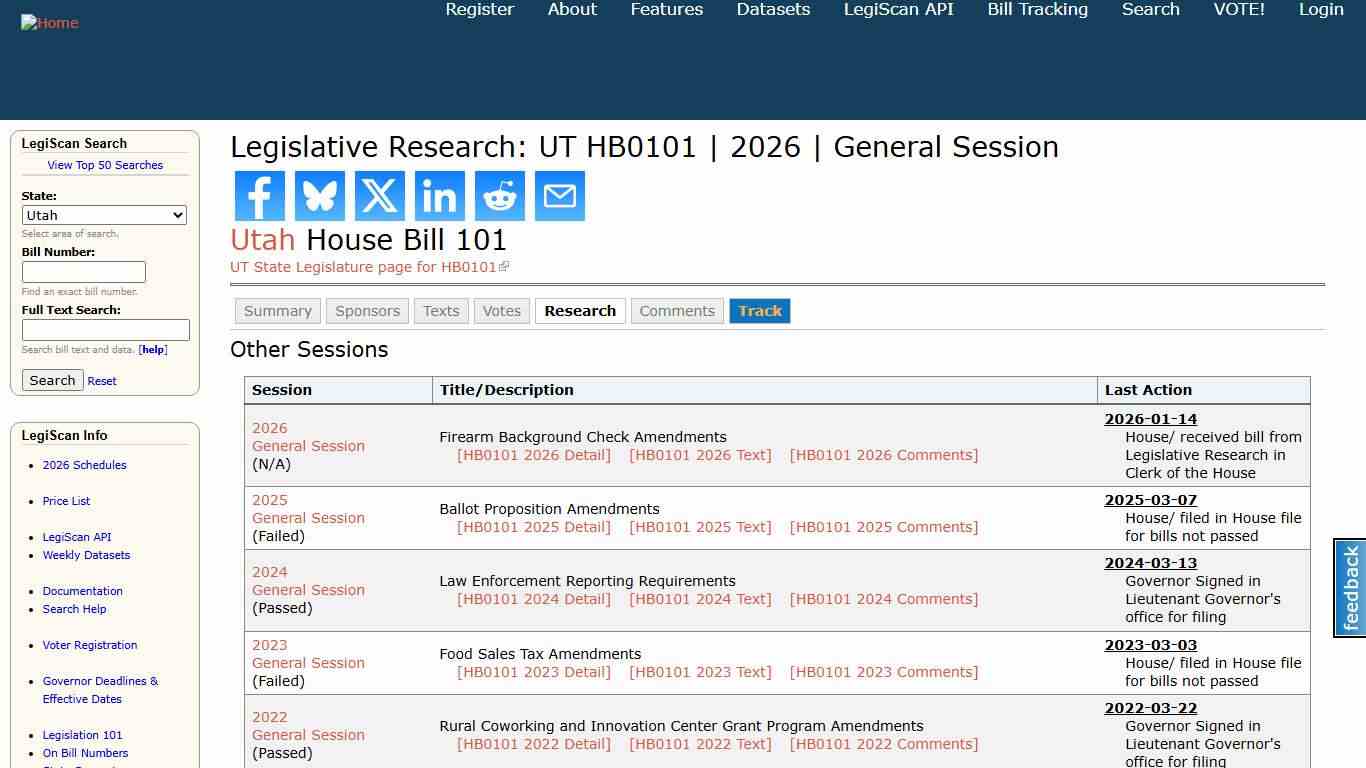The height and width of the screenshot is (768, 1366).
Task: Select the Track tab
Action: [760, 311]
